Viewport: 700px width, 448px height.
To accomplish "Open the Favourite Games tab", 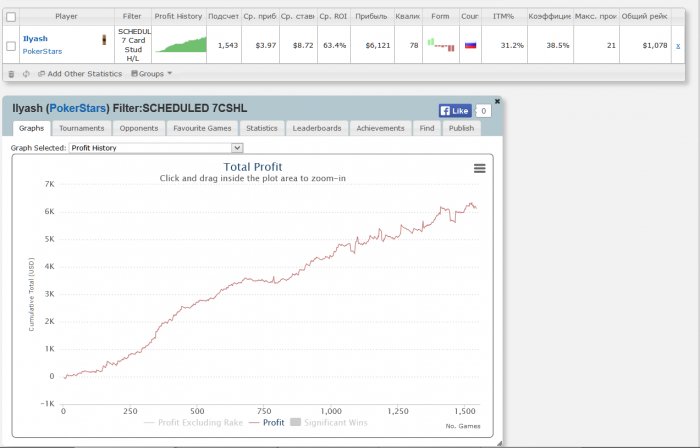I will pyautogui.click(x=202, y=129).
